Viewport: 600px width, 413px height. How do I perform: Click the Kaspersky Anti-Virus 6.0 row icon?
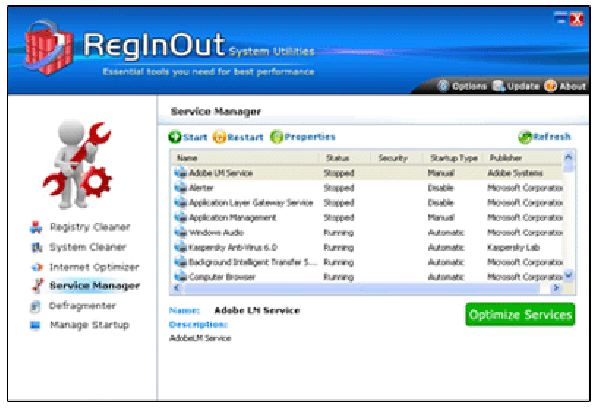click(180, 247)
